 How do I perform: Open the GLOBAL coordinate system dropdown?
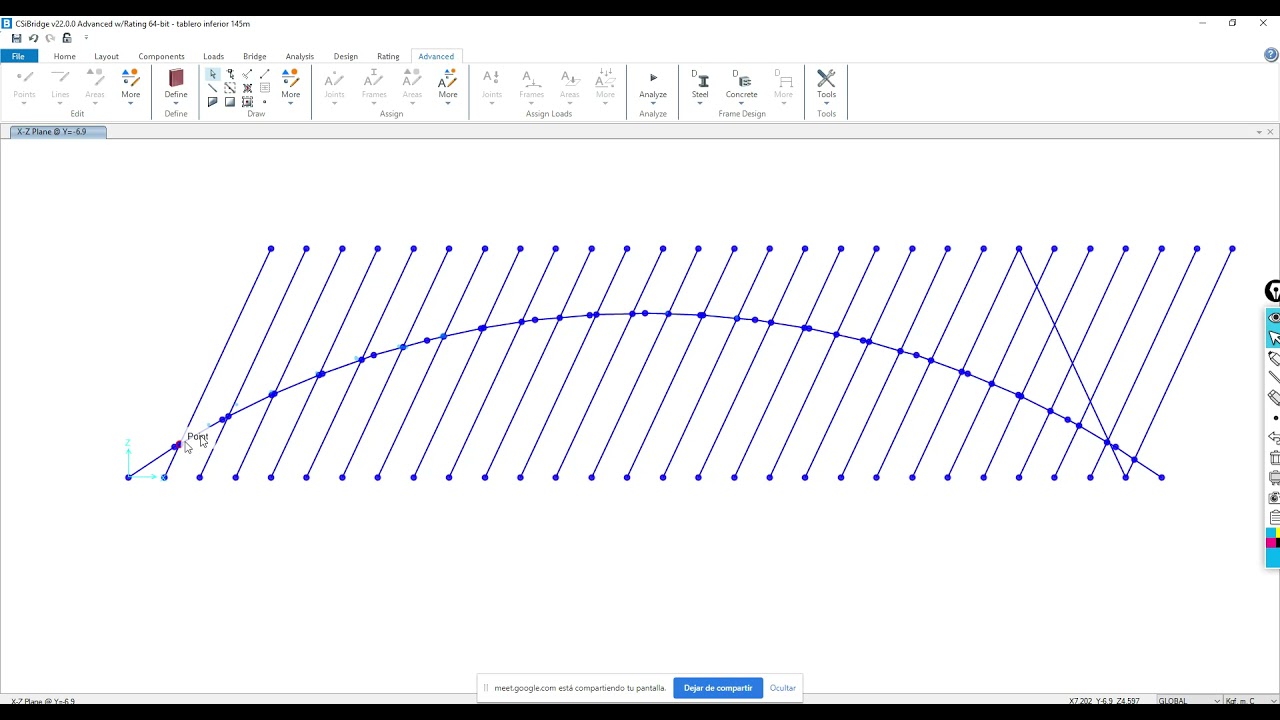point(1189,701)
